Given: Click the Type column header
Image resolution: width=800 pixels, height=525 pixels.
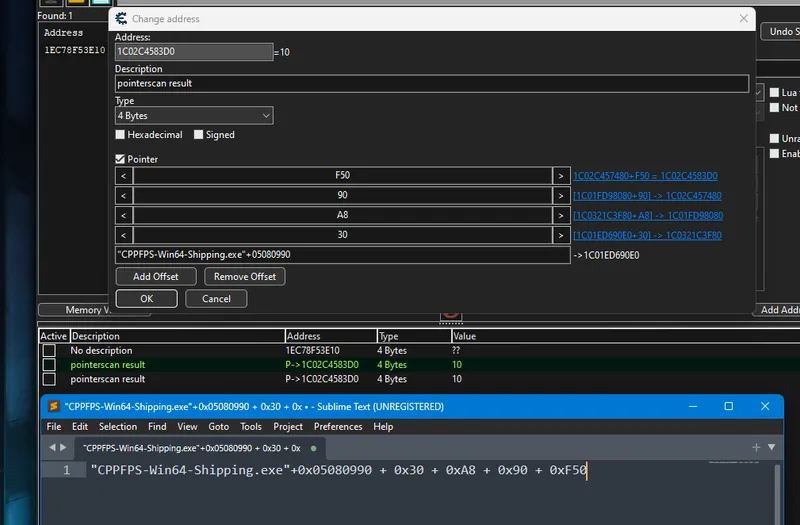Looking at the screenshot, I should 414,336.
